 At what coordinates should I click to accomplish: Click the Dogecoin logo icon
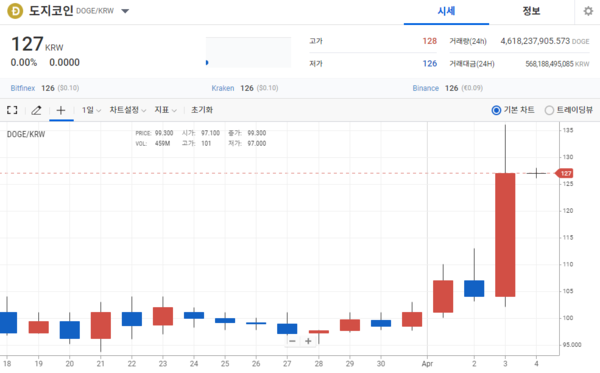(15, 11)
